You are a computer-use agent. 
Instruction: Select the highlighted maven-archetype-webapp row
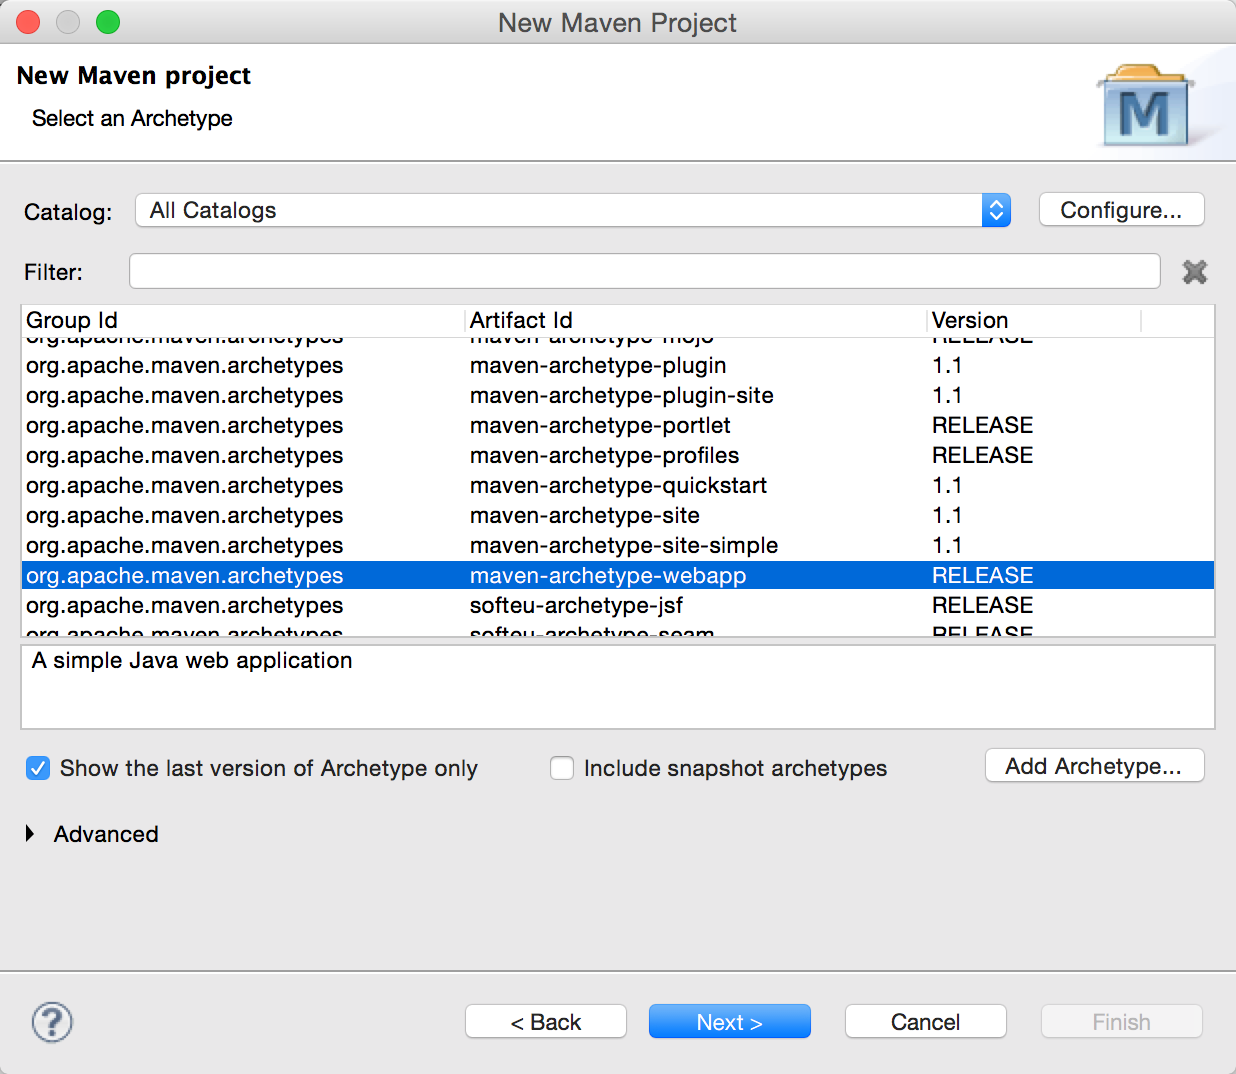(x=618, y=575)
